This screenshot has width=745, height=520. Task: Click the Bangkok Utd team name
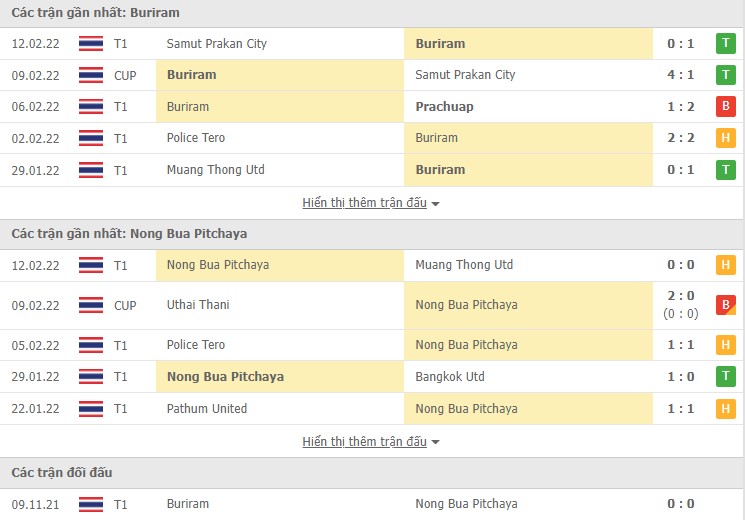coord(450,377)
